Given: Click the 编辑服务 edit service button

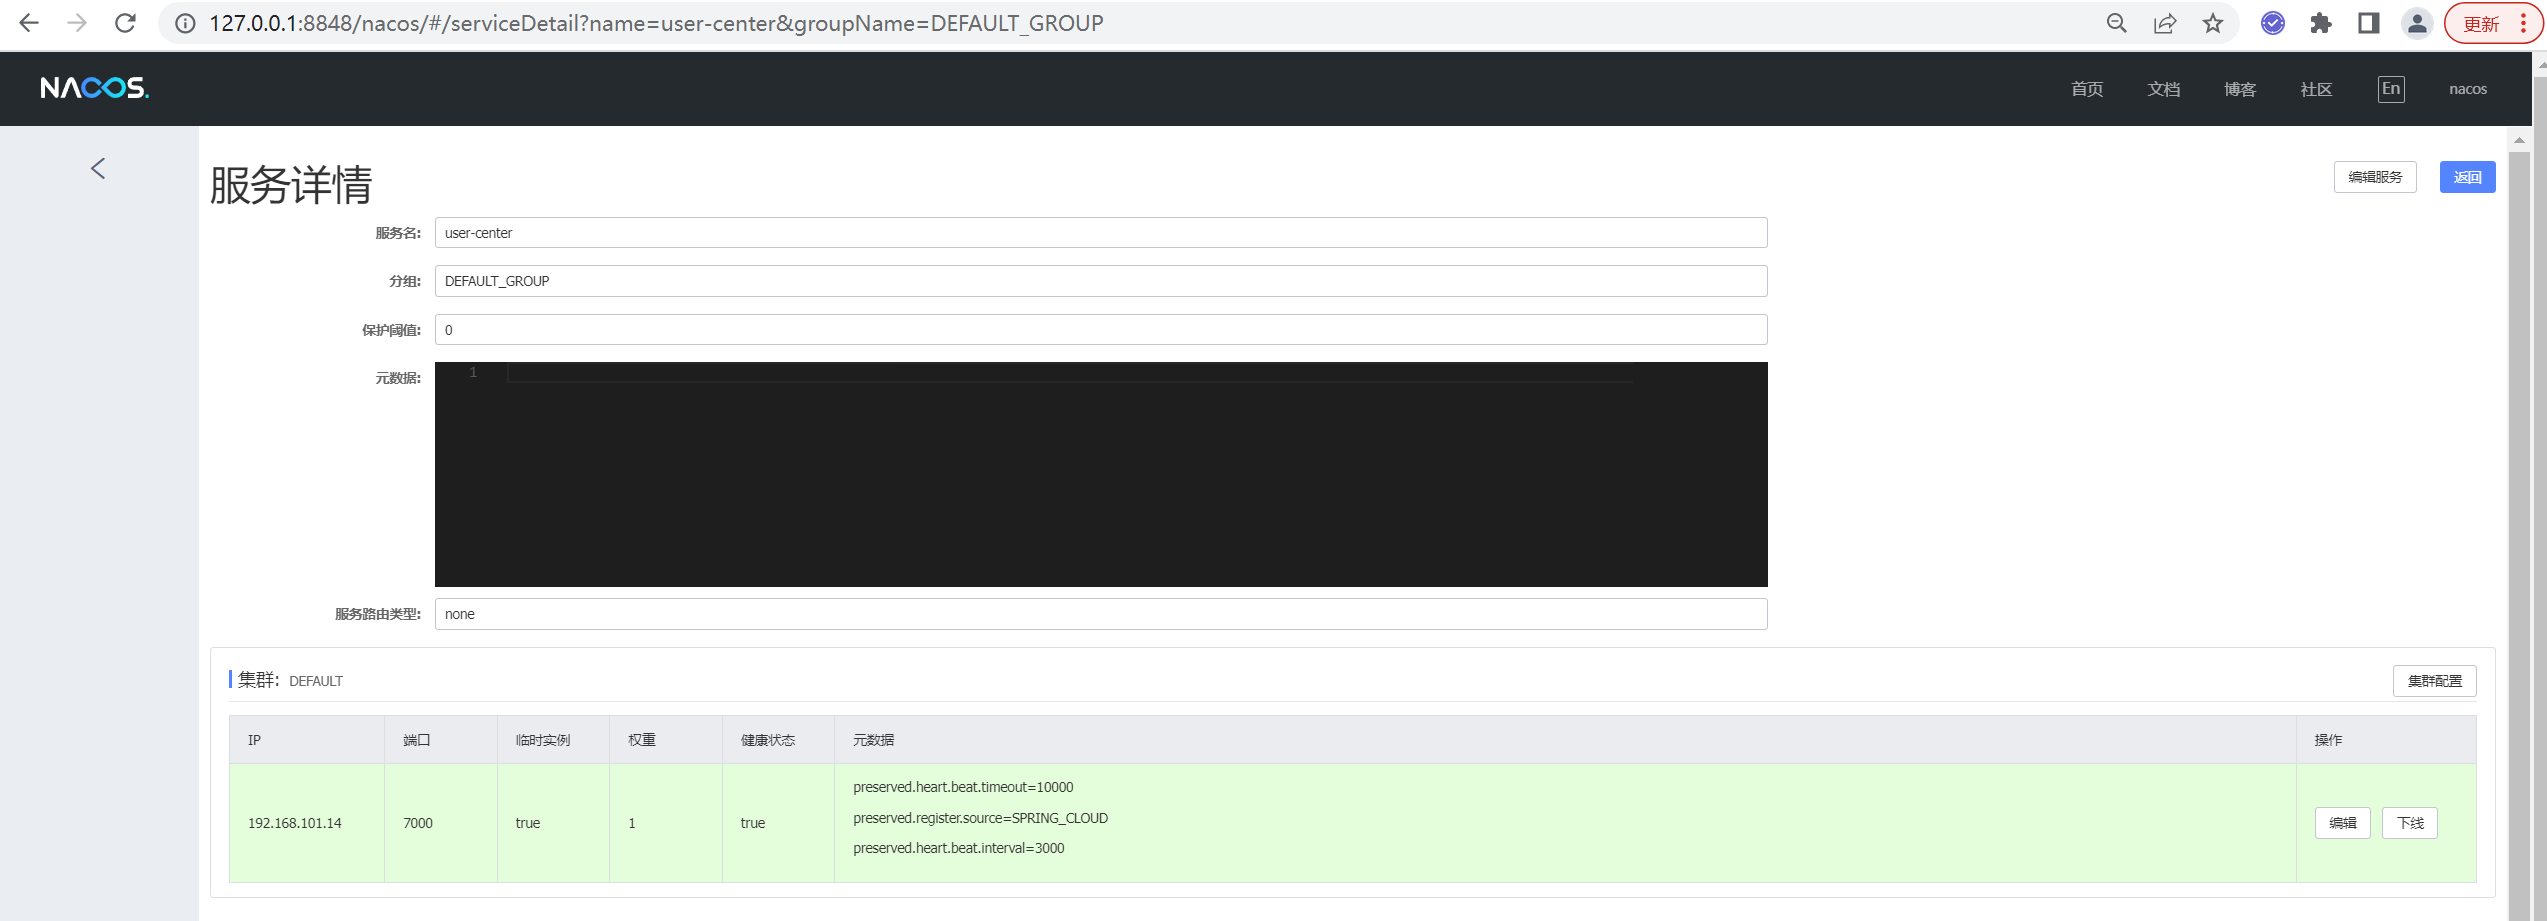Looking at the screenshot, I should (x=2375, y=177).
